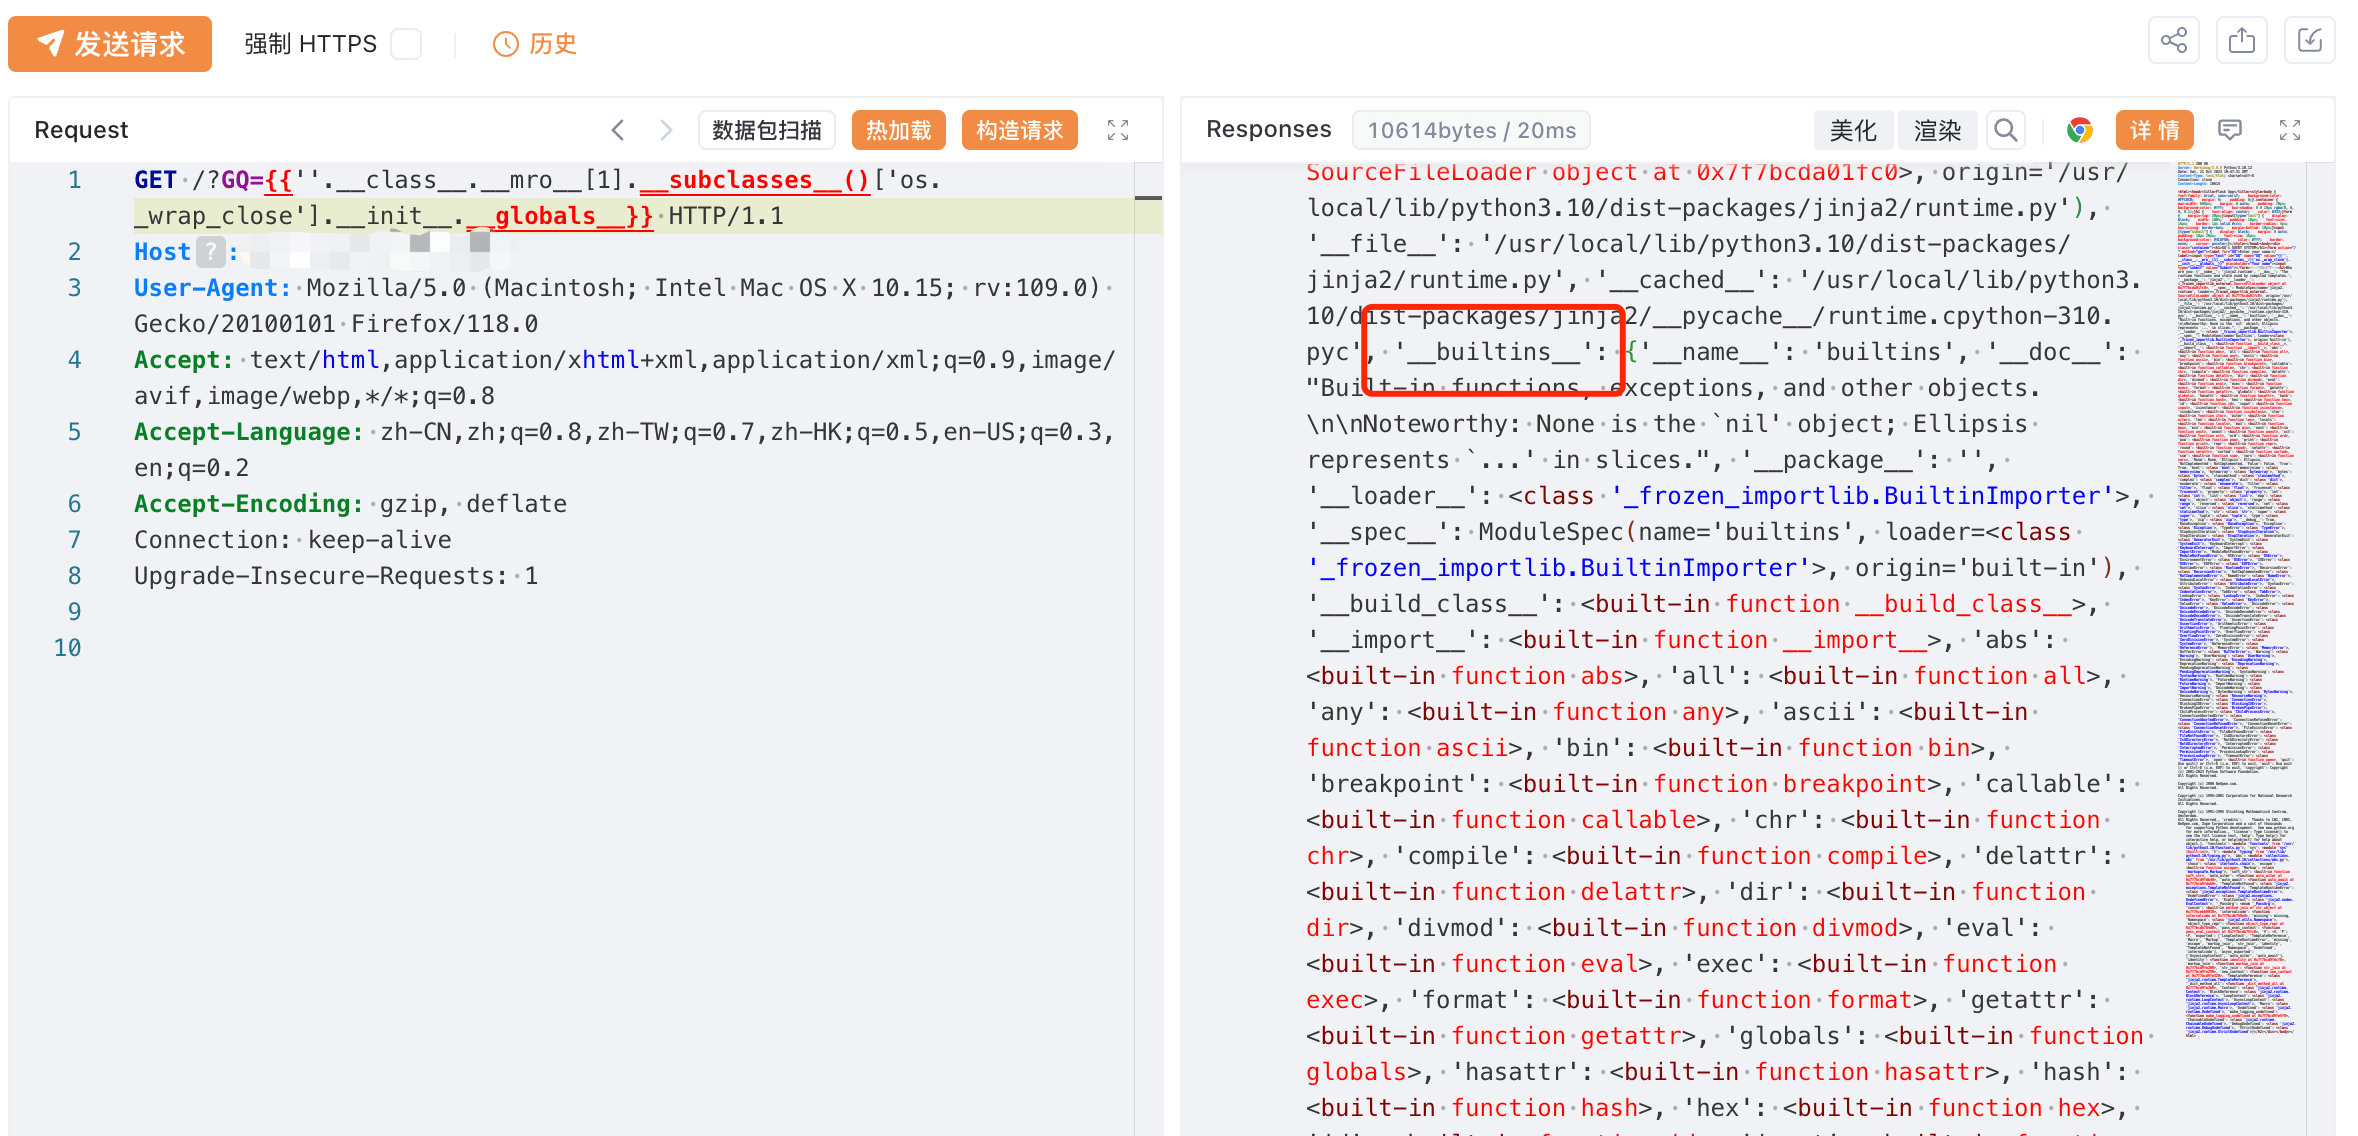Click the 详情 details button
Viewport: 2358px width, 1136px height.
pos(2155,130)
